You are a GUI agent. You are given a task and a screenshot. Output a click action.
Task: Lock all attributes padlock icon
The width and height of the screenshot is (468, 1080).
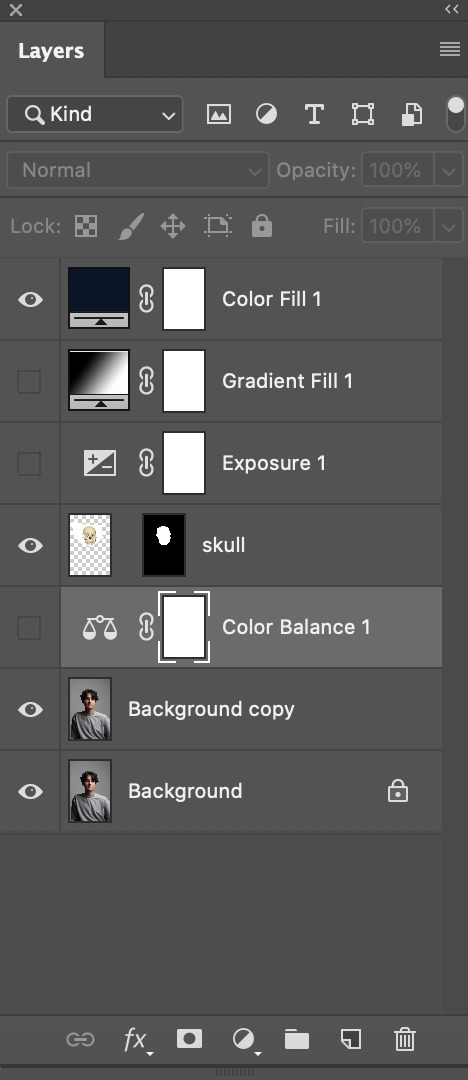click(262, 226)
